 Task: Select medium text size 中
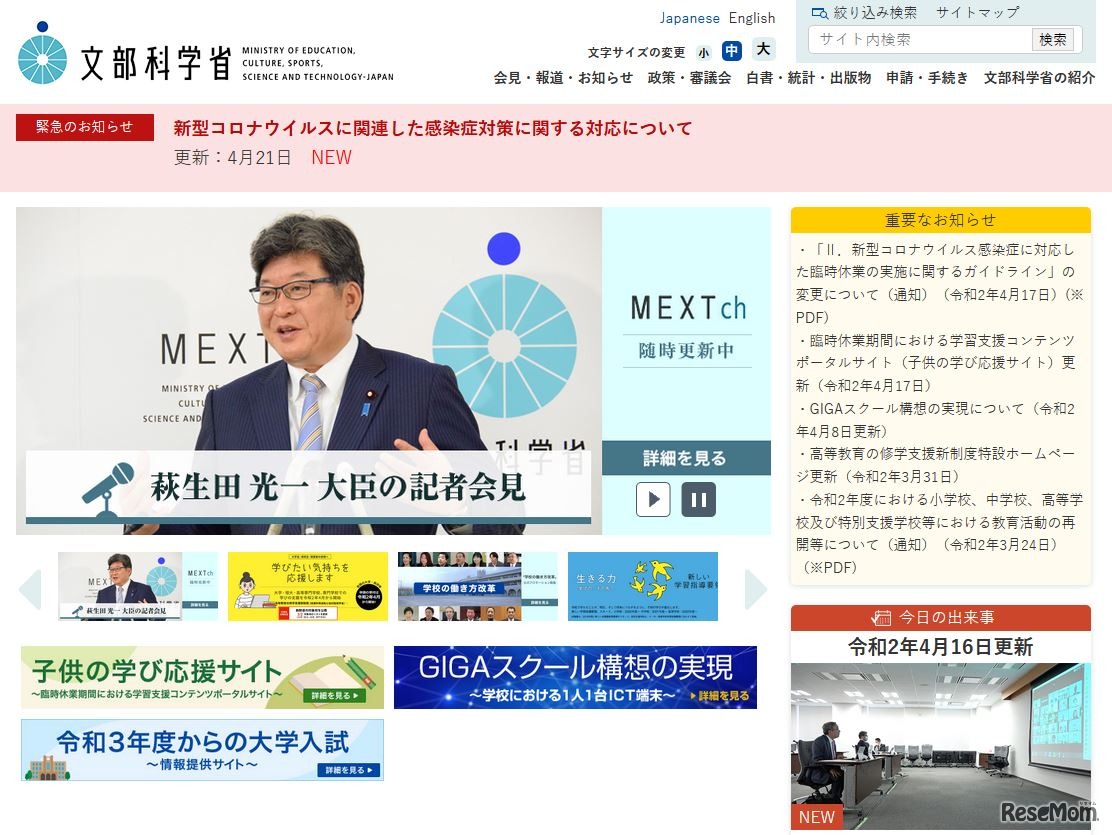click(x=734, y=50)
